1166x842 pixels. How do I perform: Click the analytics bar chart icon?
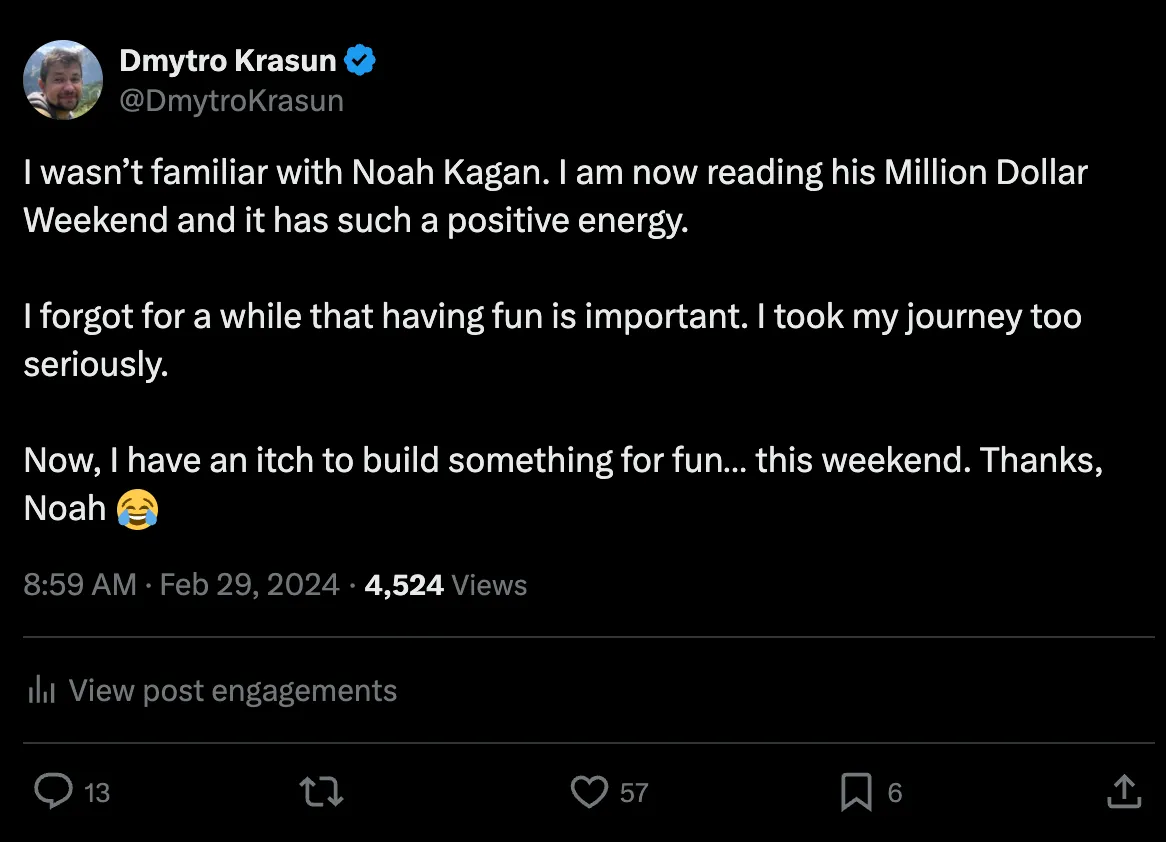[40, 690]
